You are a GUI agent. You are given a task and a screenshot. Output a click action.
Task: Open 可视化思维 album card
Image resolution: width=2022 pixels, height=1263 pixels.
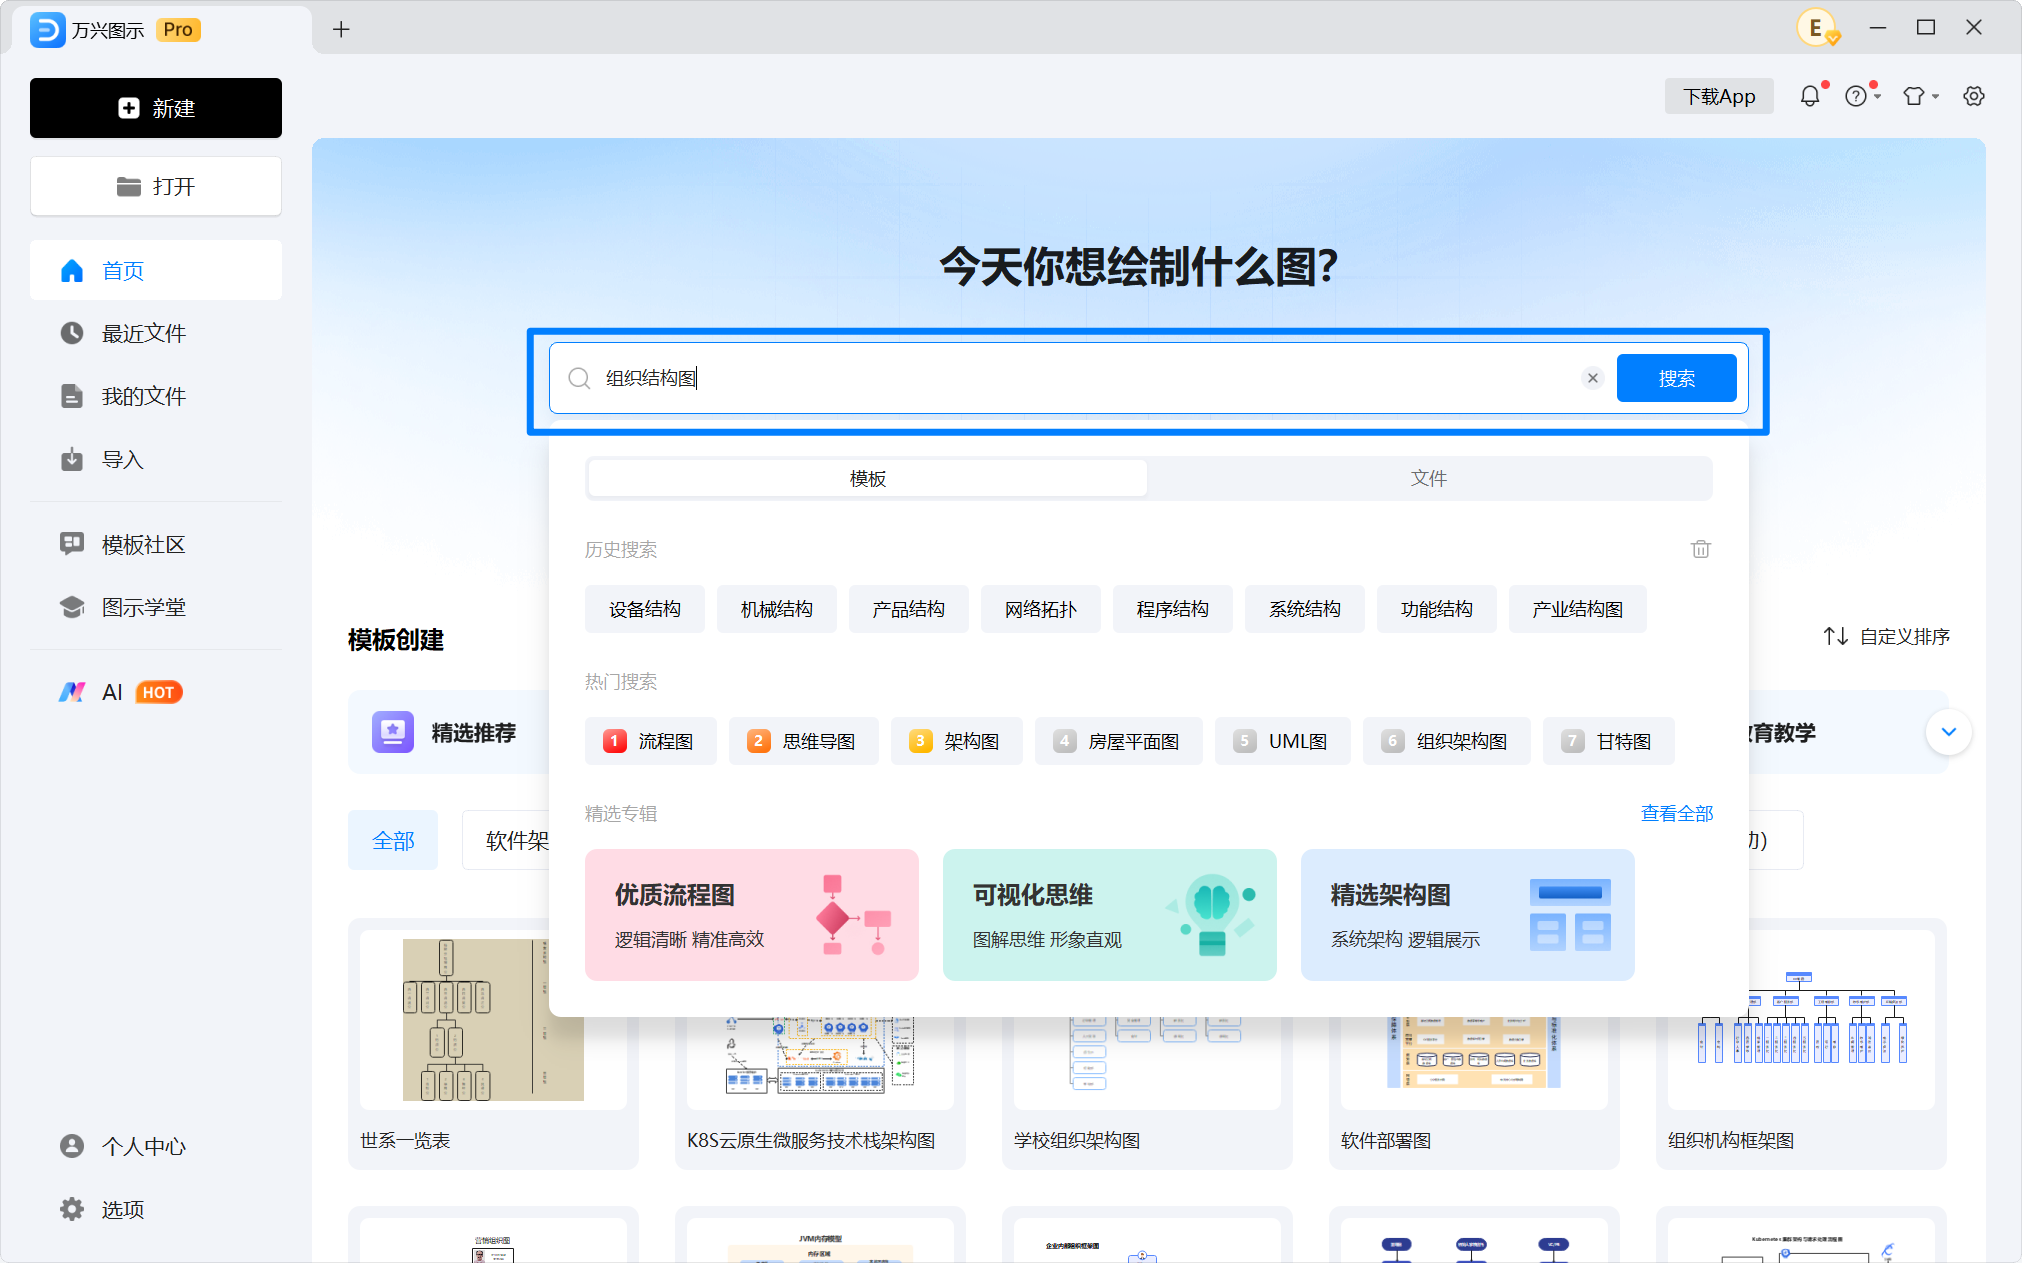[1110, 915]
